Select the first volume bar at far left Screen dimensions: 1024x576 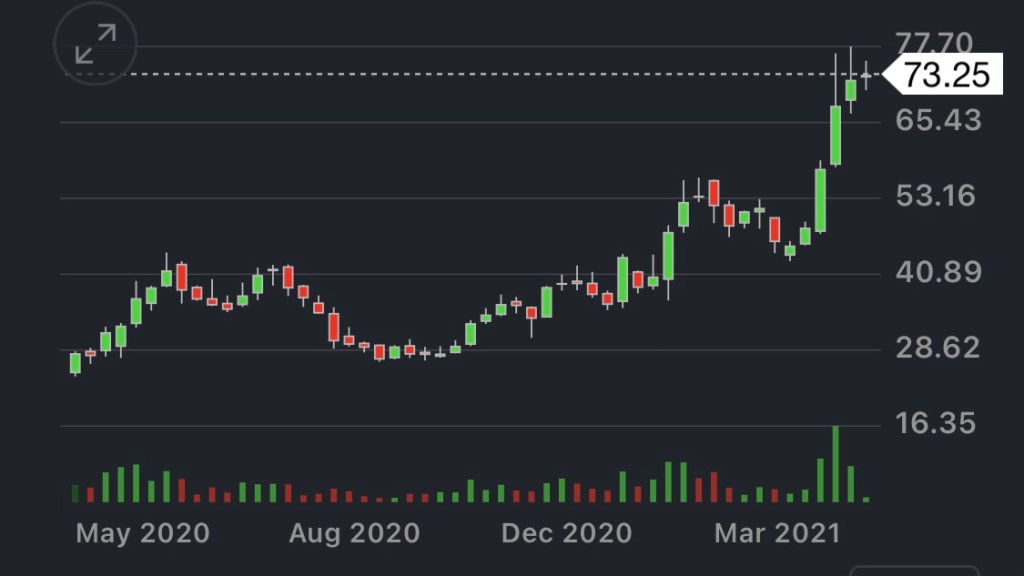click(75, 493)
